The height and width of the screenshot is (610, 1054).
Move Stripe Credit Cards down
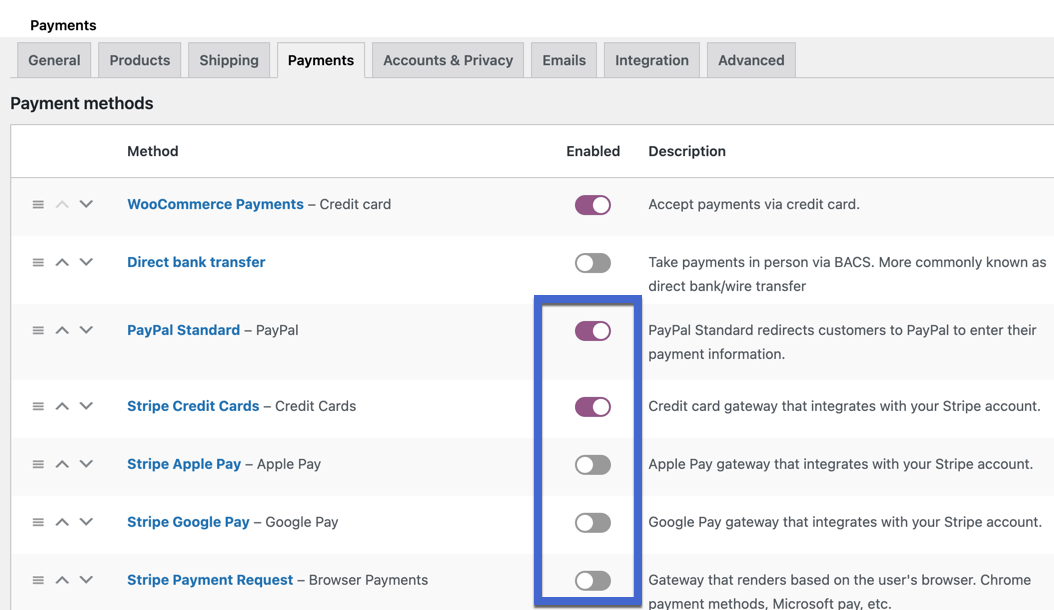(86, 406)
